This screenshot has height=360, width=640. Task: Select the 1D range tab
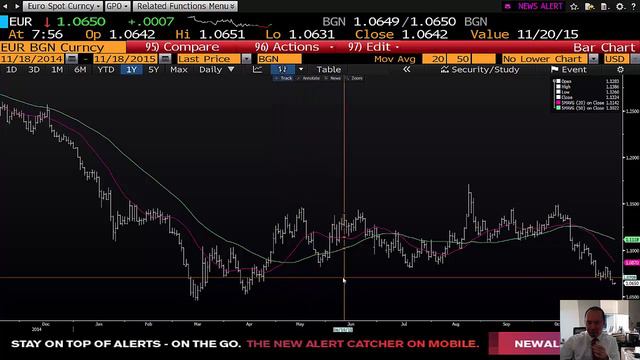pos(11,69)
